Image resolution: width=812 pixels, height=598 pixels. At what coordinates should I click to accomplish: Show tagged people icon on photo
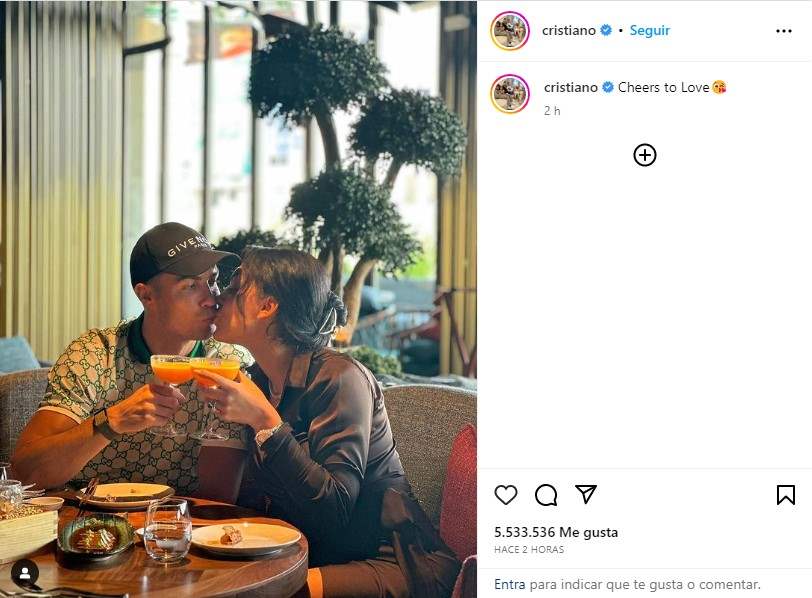[x=25, y=573]
